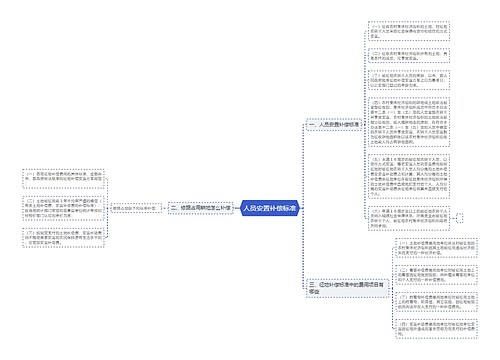This screenshot has height=360, width=500.
Task: Select the central node 人员安置补偿标准
Action: (x=270, y=208)
